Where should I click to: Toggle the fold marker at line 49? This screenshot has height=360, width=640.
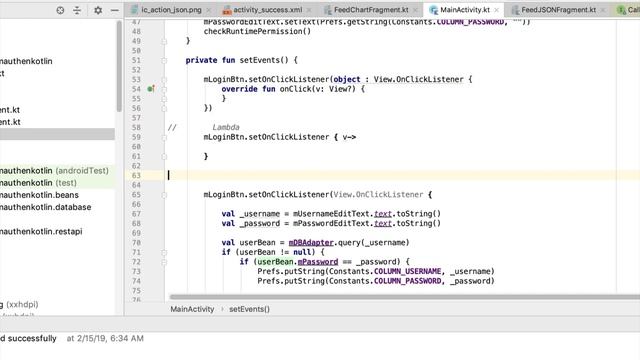click(x=164, y=41)
